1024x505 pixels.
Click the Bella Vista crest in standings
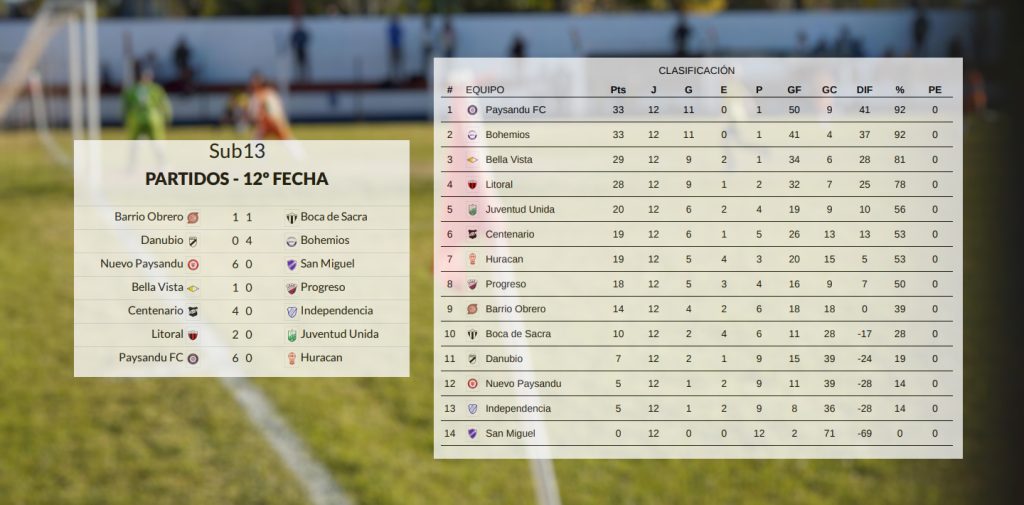472,159
